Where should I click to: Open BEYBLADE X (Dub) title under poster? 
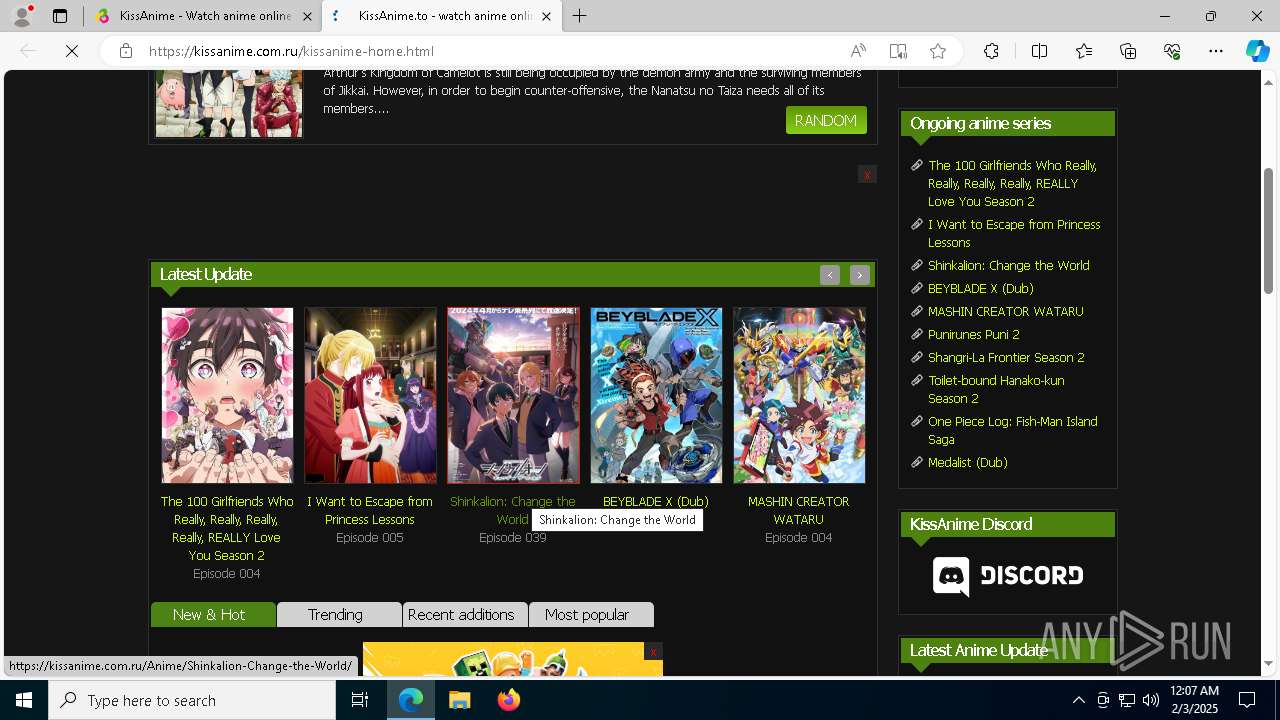656,501
